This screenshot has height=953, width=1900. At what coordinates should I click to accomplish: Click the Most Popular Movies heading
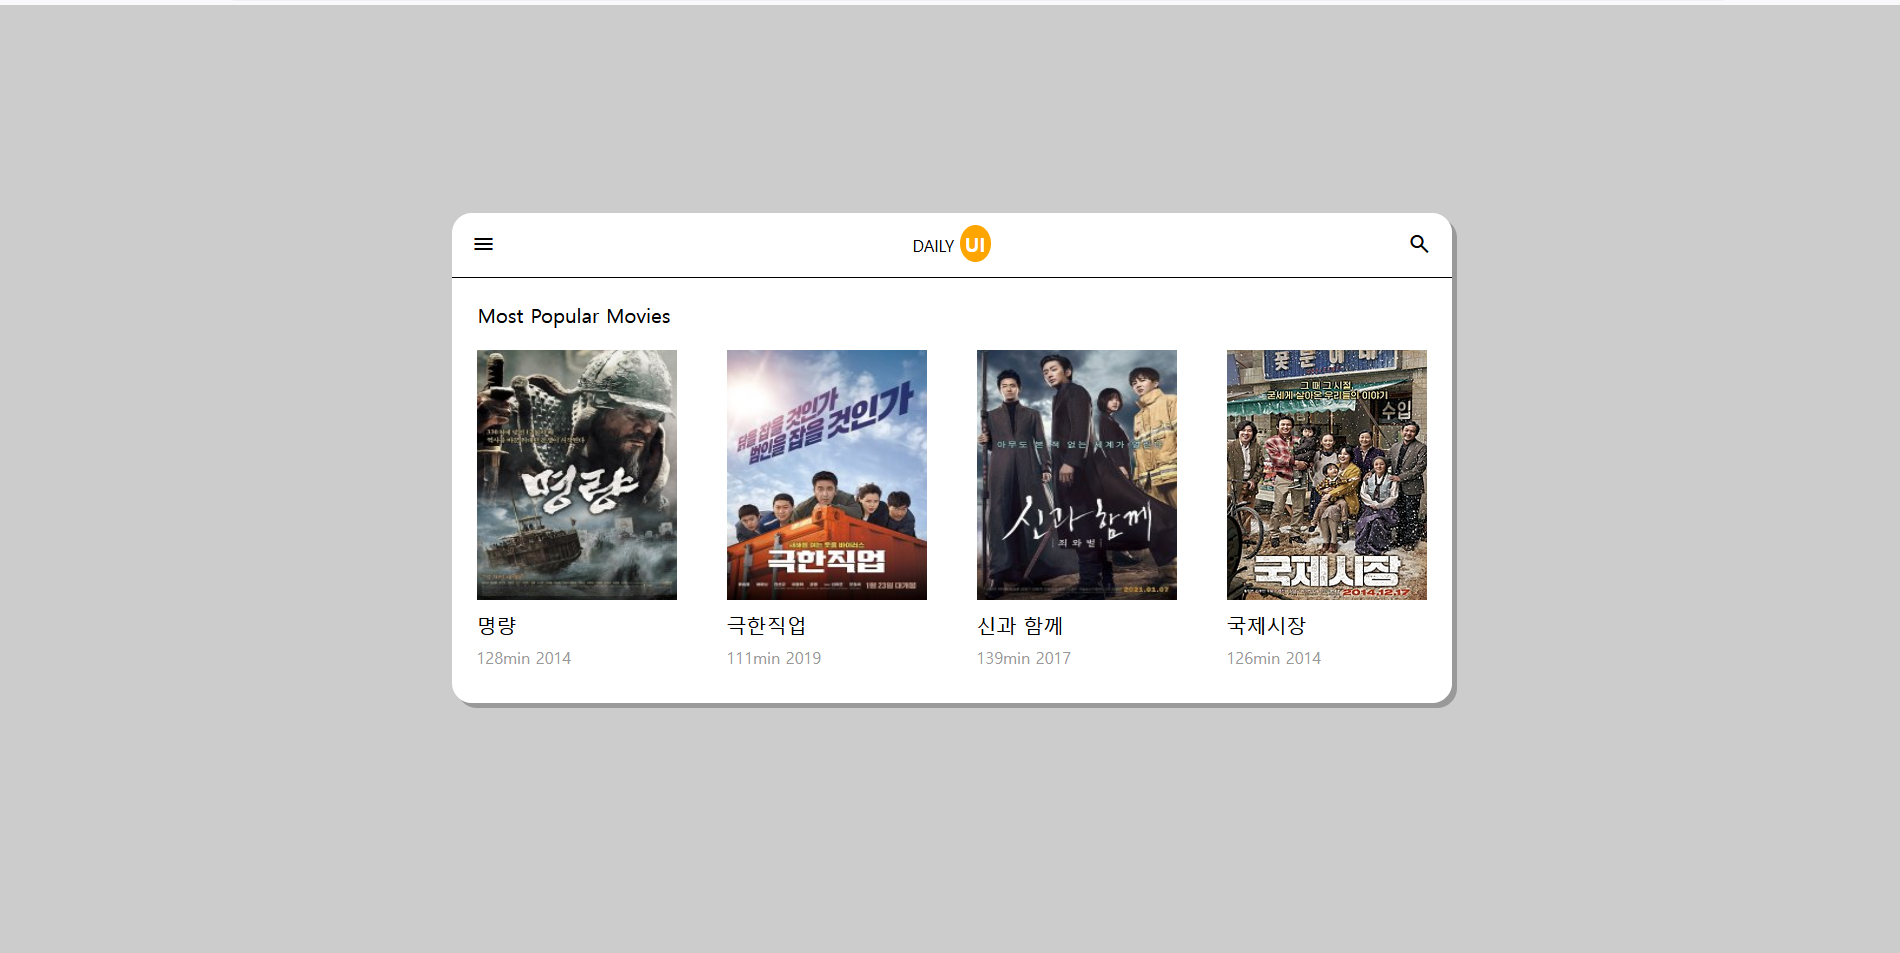pyautogui.click(x=574, y=316)
